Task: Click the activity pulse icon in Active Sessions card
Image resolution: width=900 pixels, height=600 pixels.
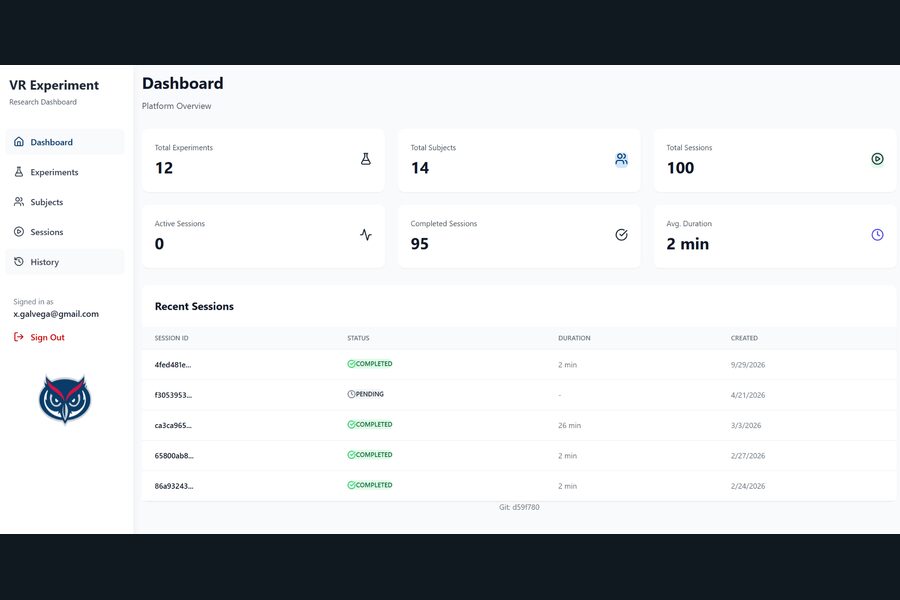Action: pos(366,235)
